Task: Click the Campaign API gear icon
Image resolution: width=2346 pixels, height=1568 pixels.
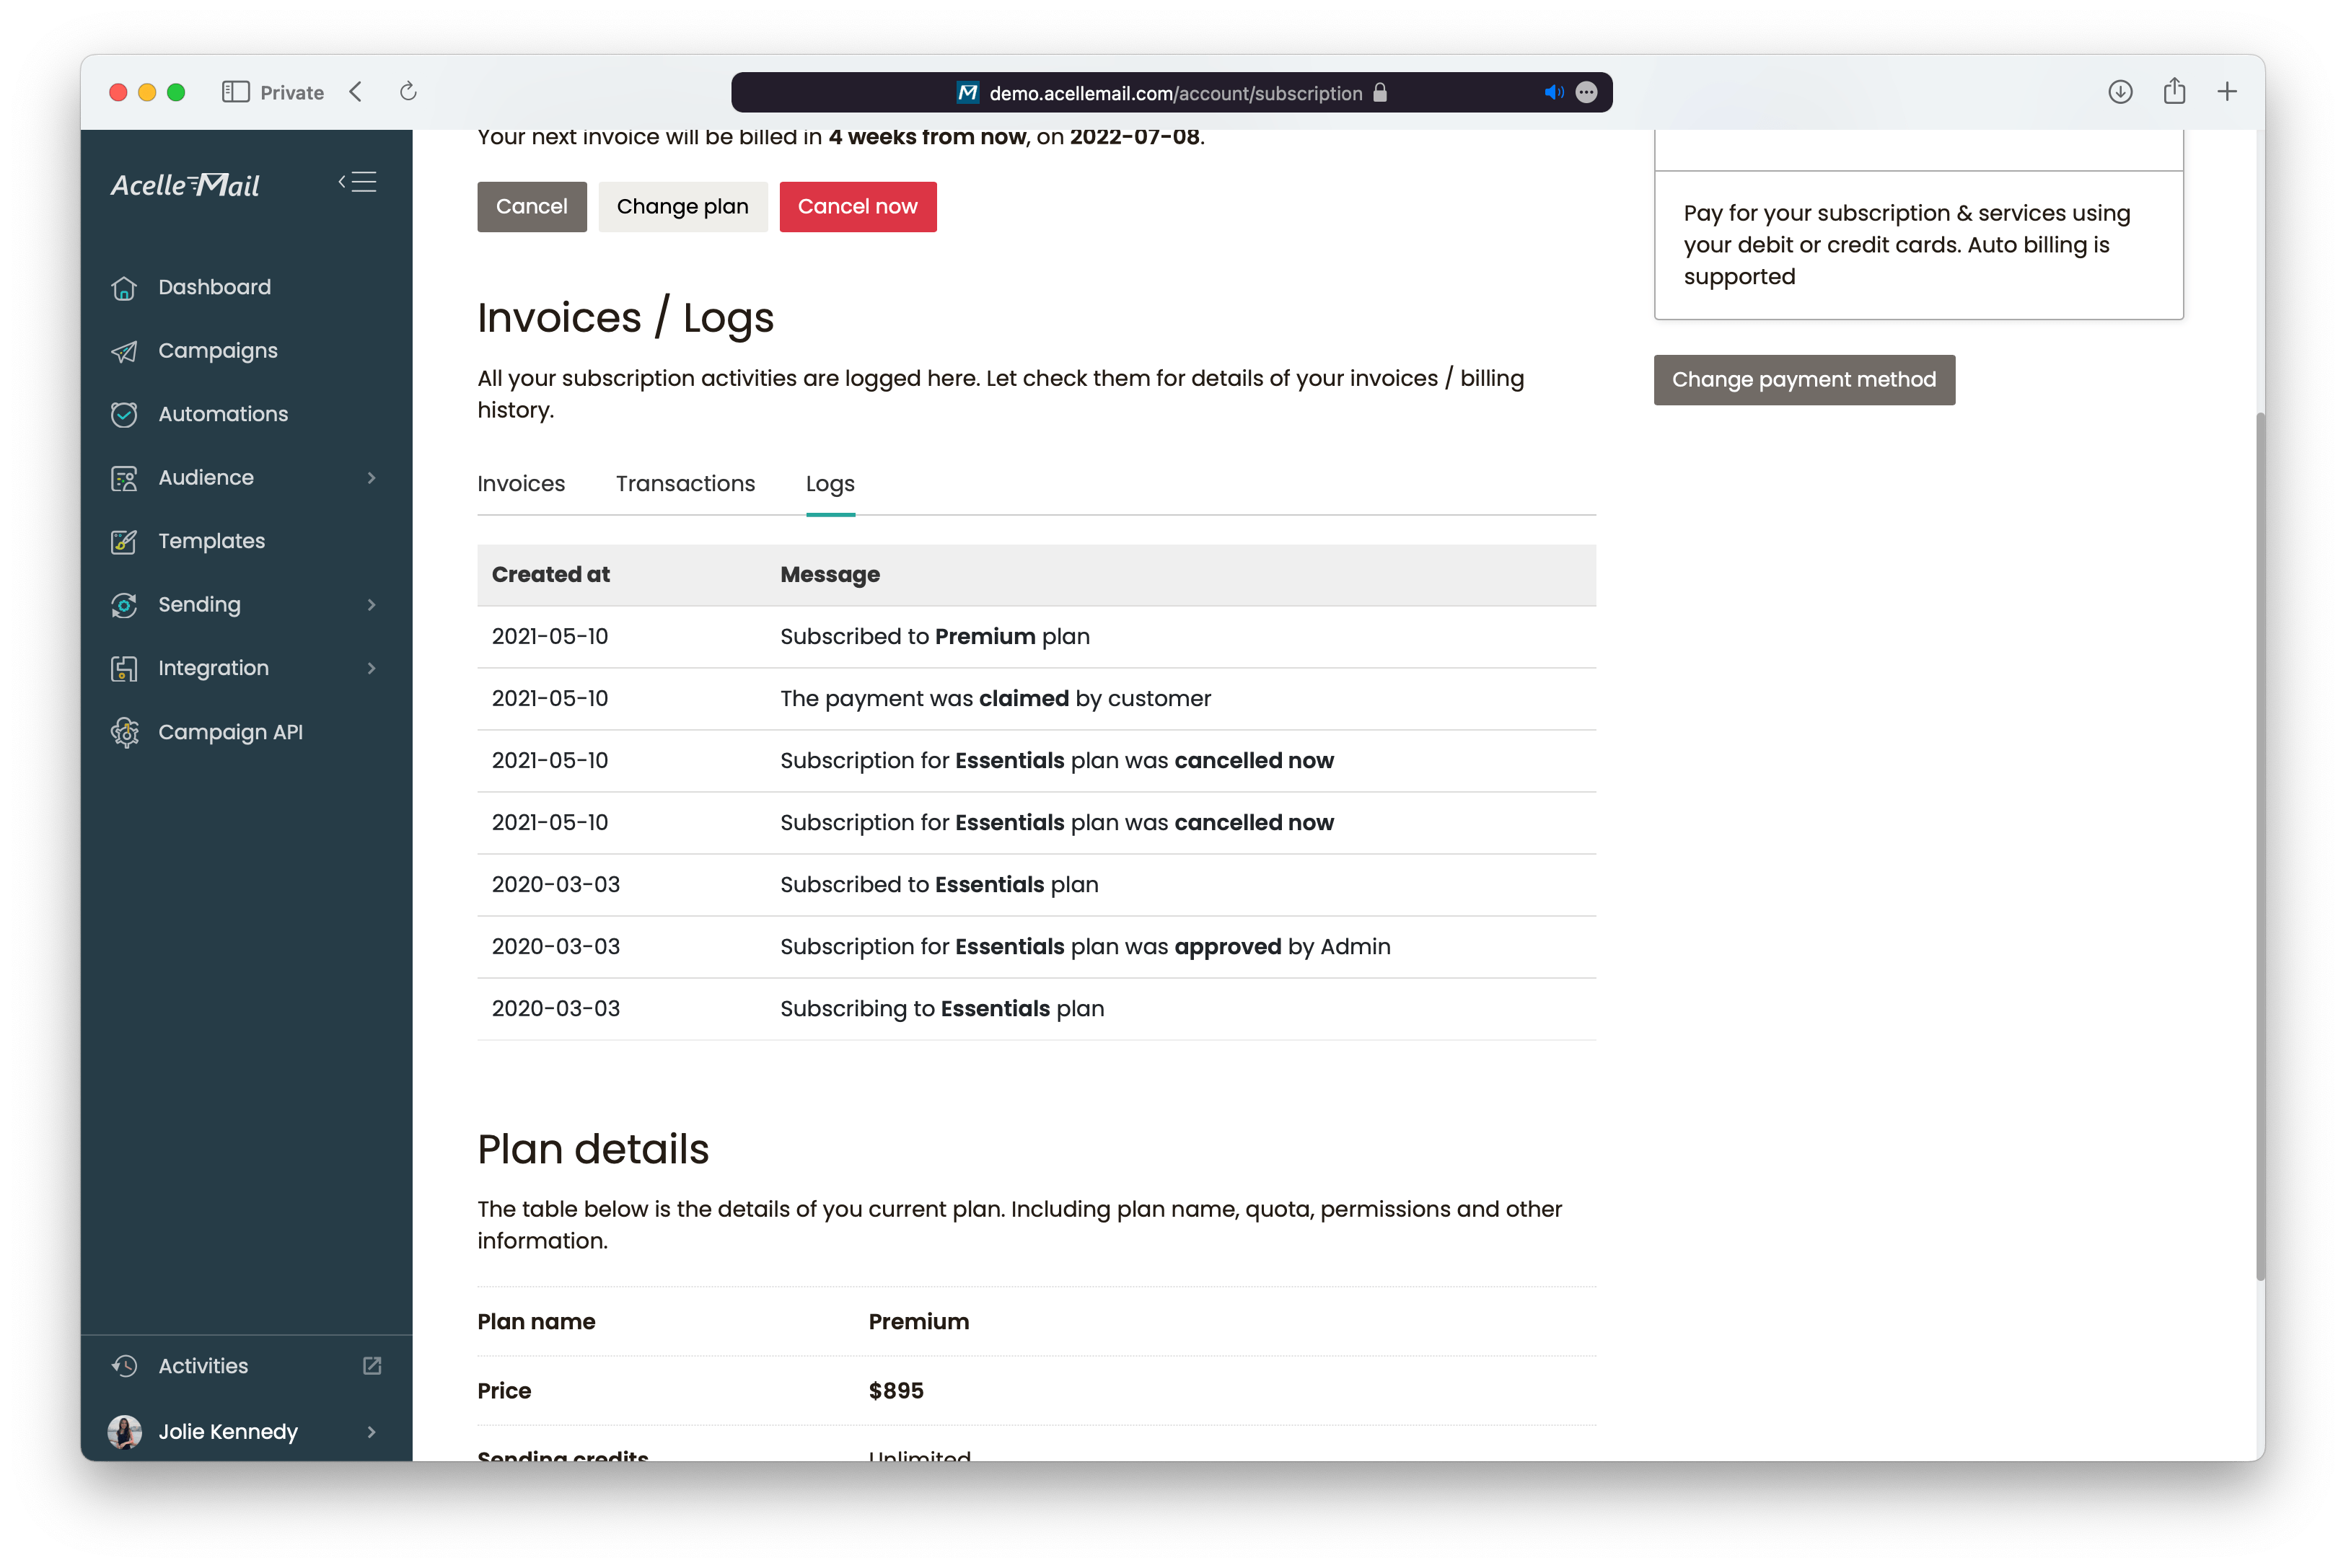Action: 124,733
